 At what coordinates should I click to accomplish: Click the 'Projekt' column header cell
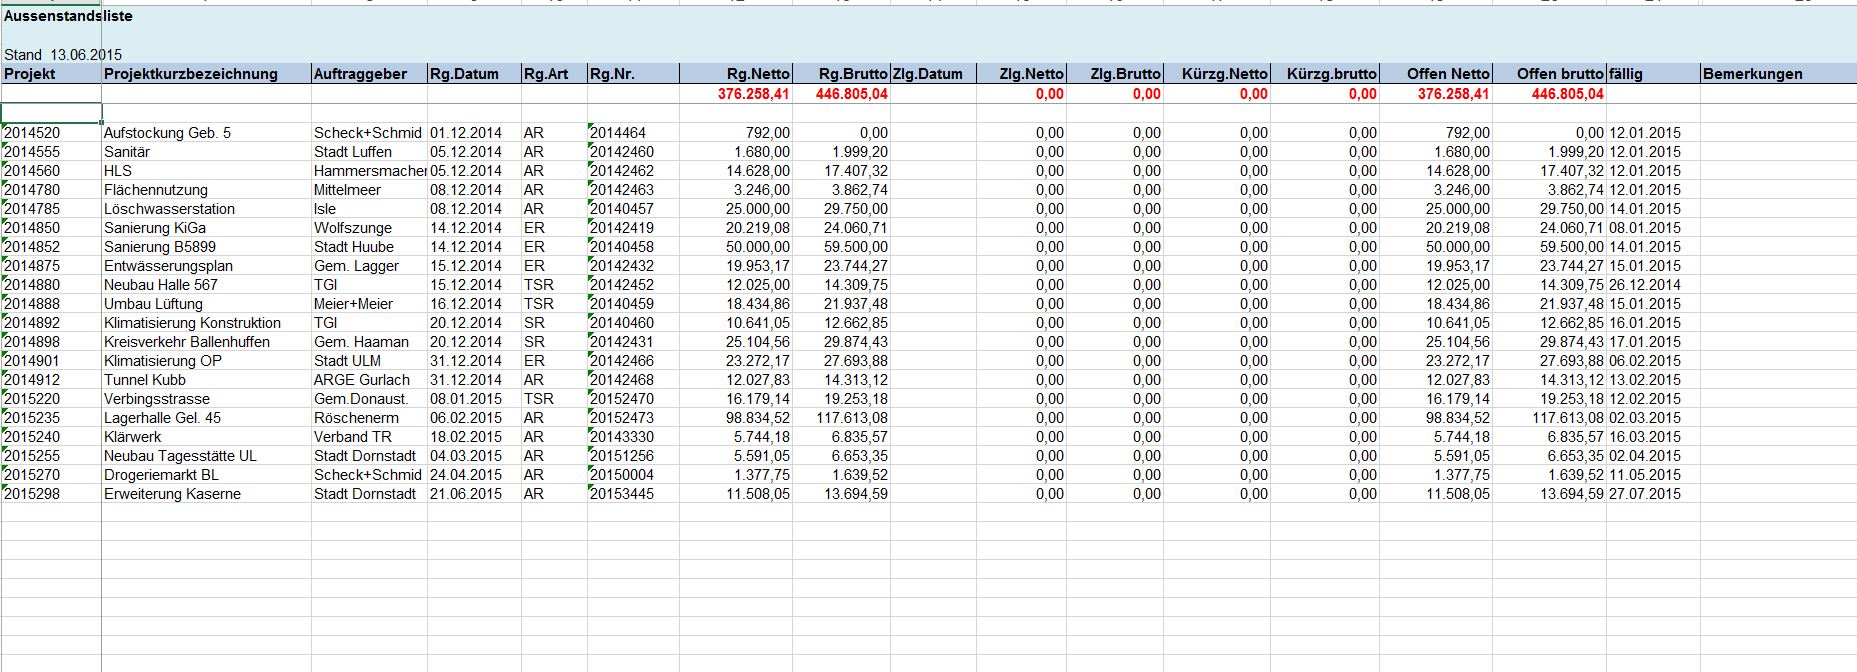[x=30, y=74]
